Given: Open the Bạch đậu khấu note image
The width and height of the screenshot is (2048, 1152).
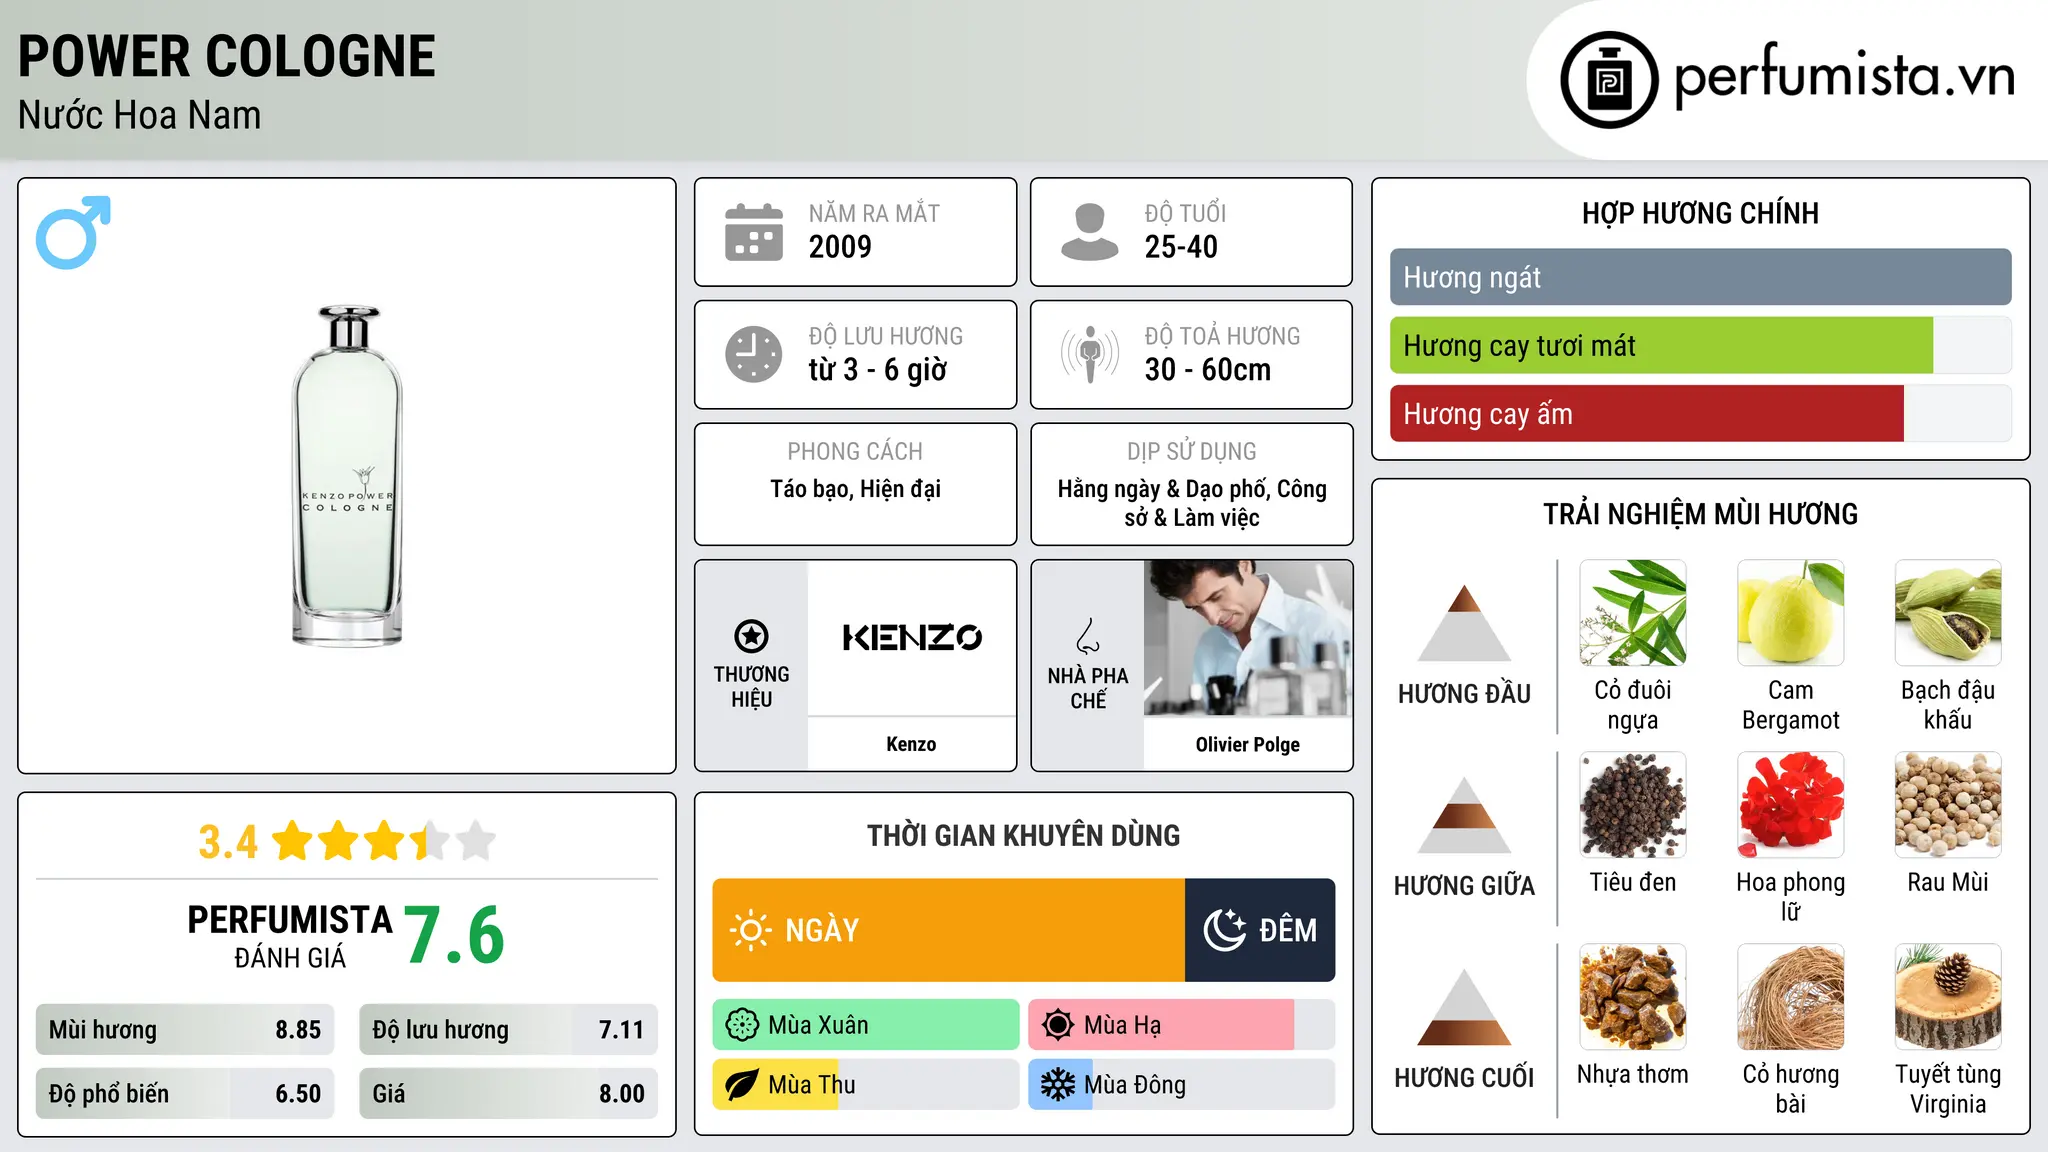Looking at the screenshot, I should (1948, 613).
